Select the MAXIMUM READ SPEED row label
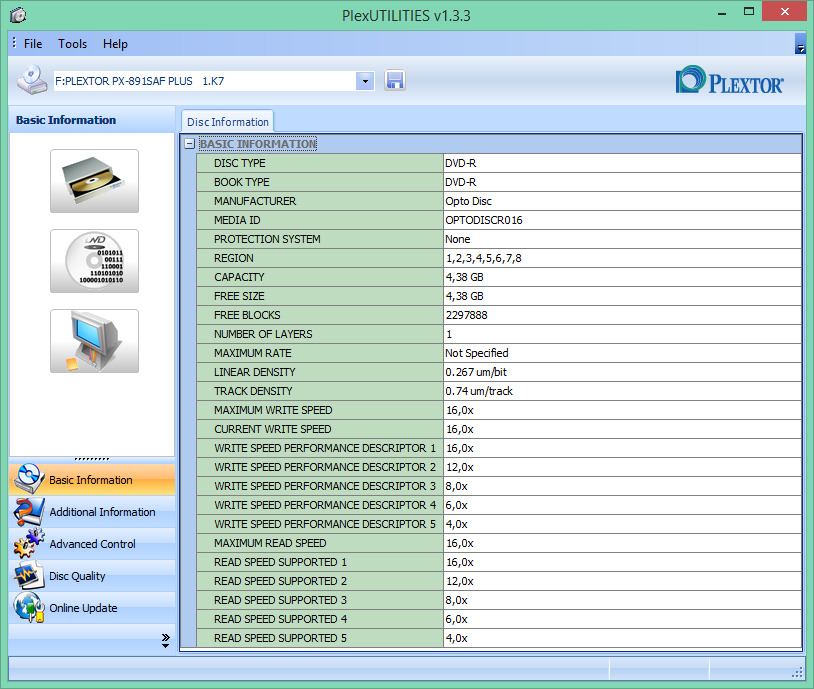 [270, 543]
